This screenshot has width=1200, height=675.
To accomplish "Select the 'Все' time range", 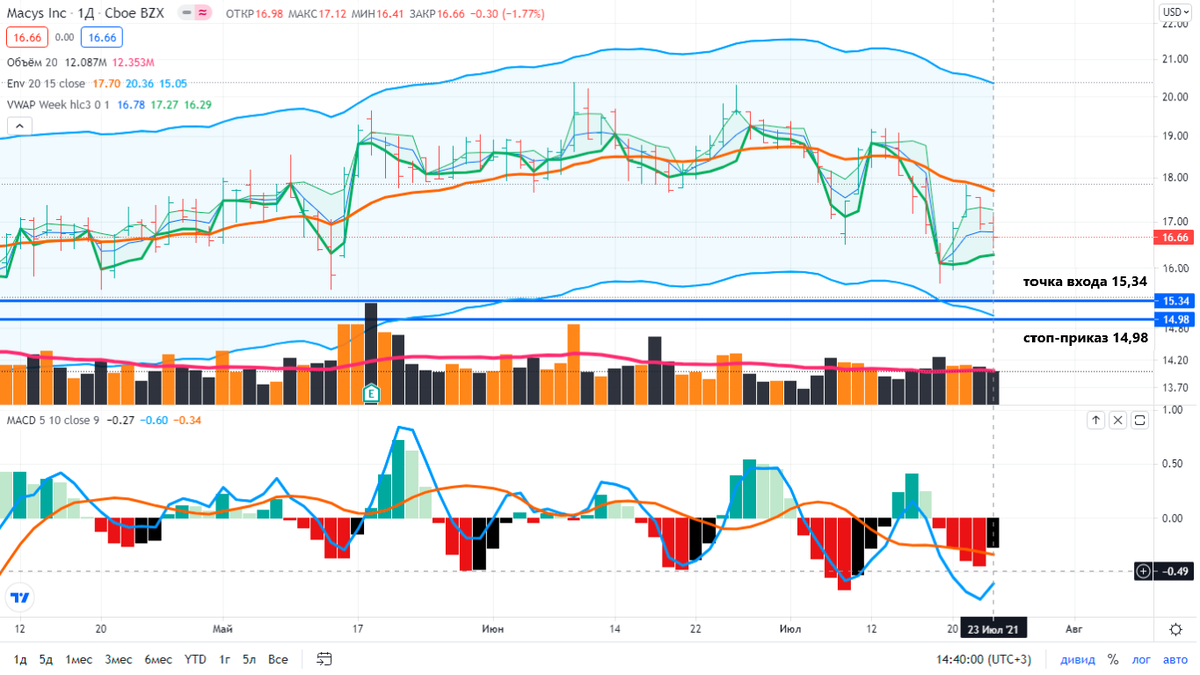I will (279, 659).
